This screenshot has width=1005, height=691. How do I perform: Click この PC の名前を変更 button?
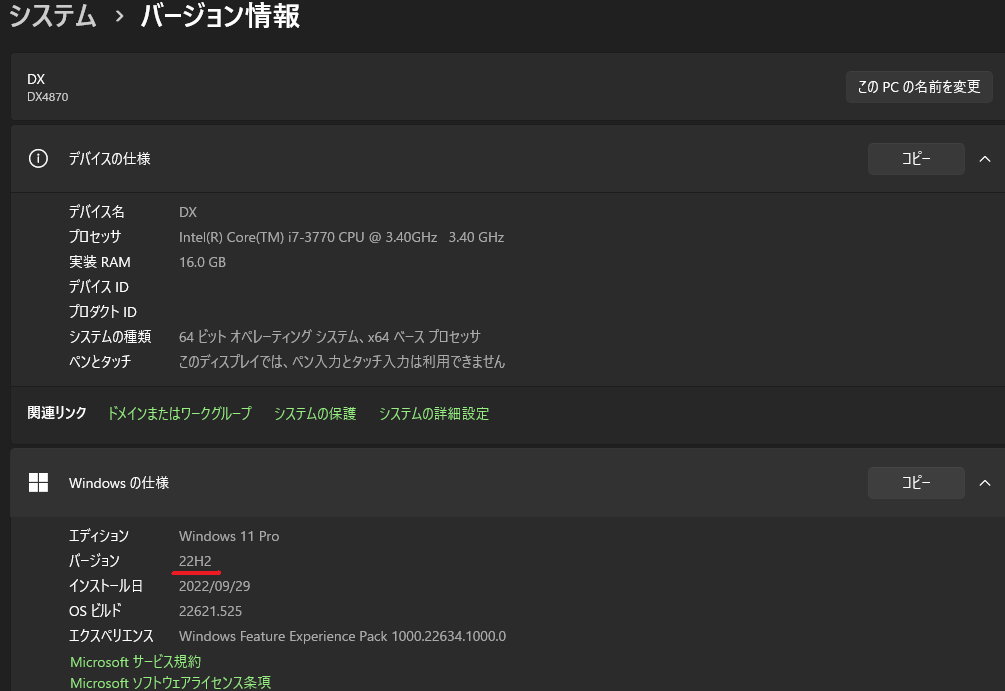(x=919, y=87)
